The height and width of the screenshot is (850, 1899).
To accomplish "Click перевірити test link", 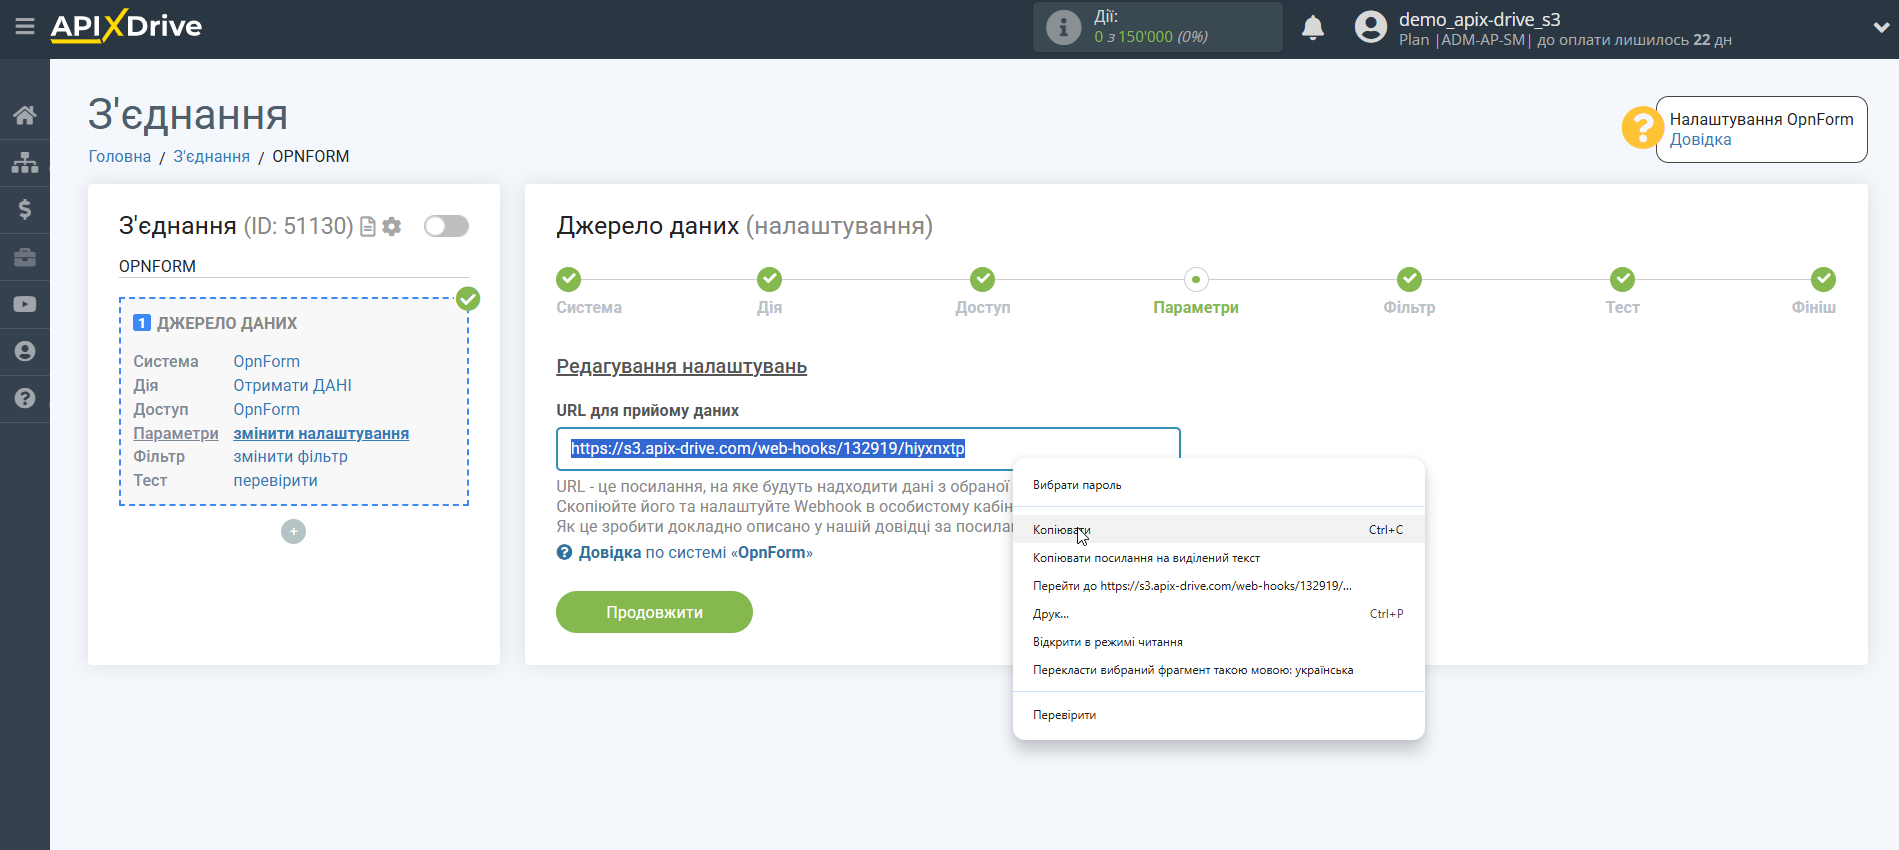I will tap(275, 480).
